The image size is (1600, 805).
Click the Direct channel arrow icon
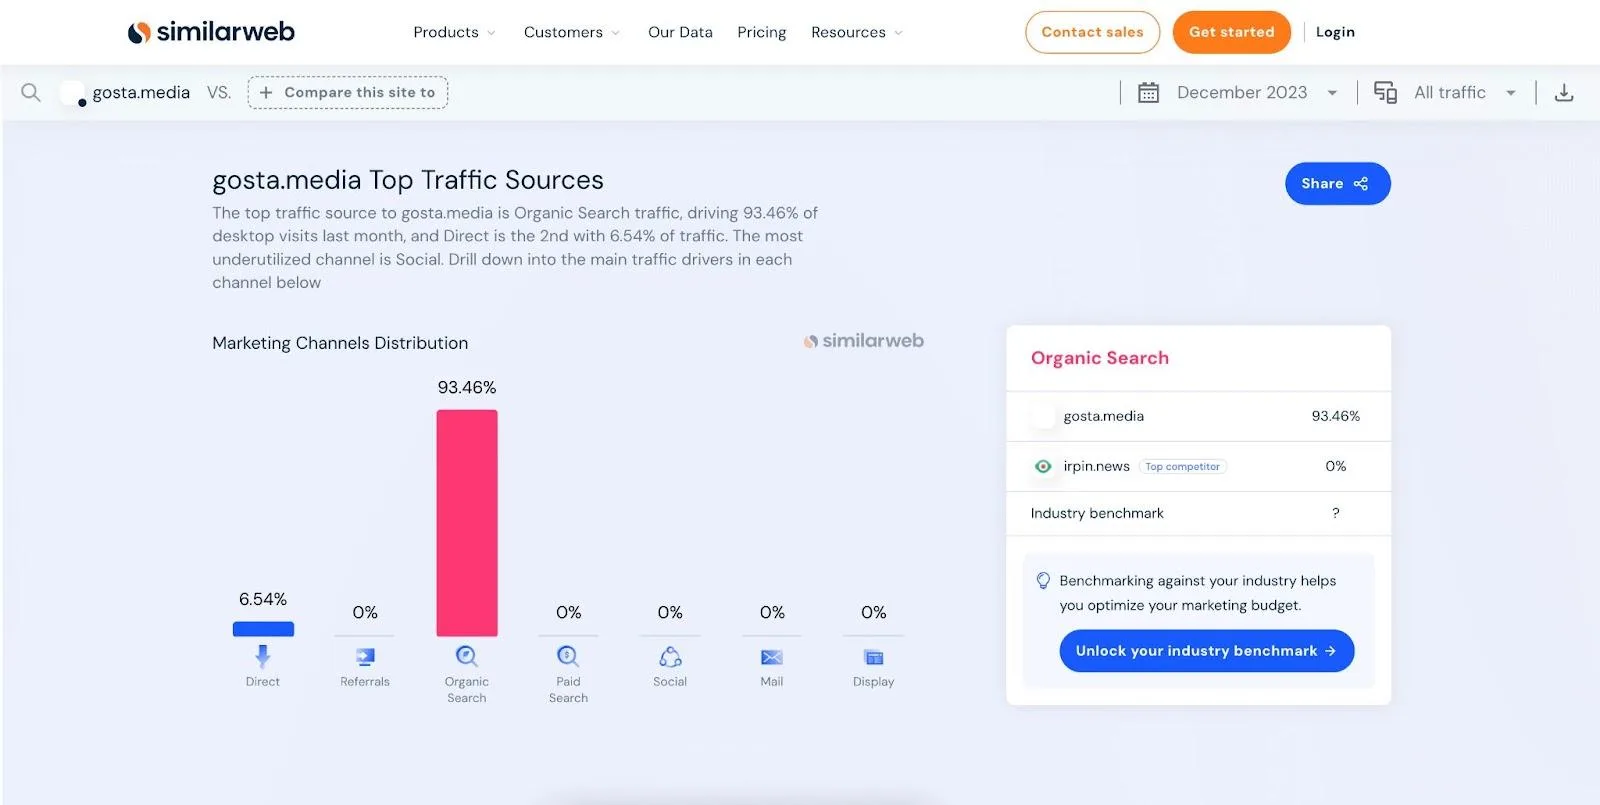[x=262, y=656]
